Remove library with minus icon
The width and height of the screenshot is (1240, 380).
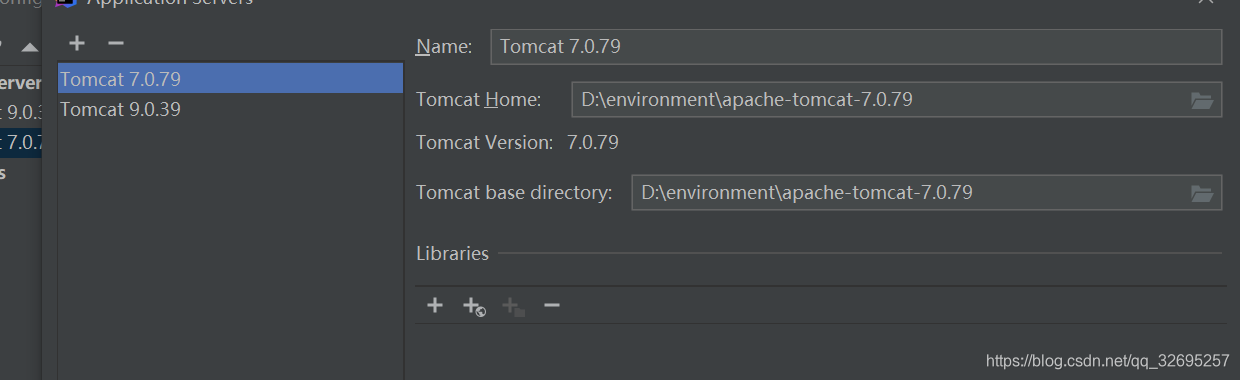[x=551, y=305]
